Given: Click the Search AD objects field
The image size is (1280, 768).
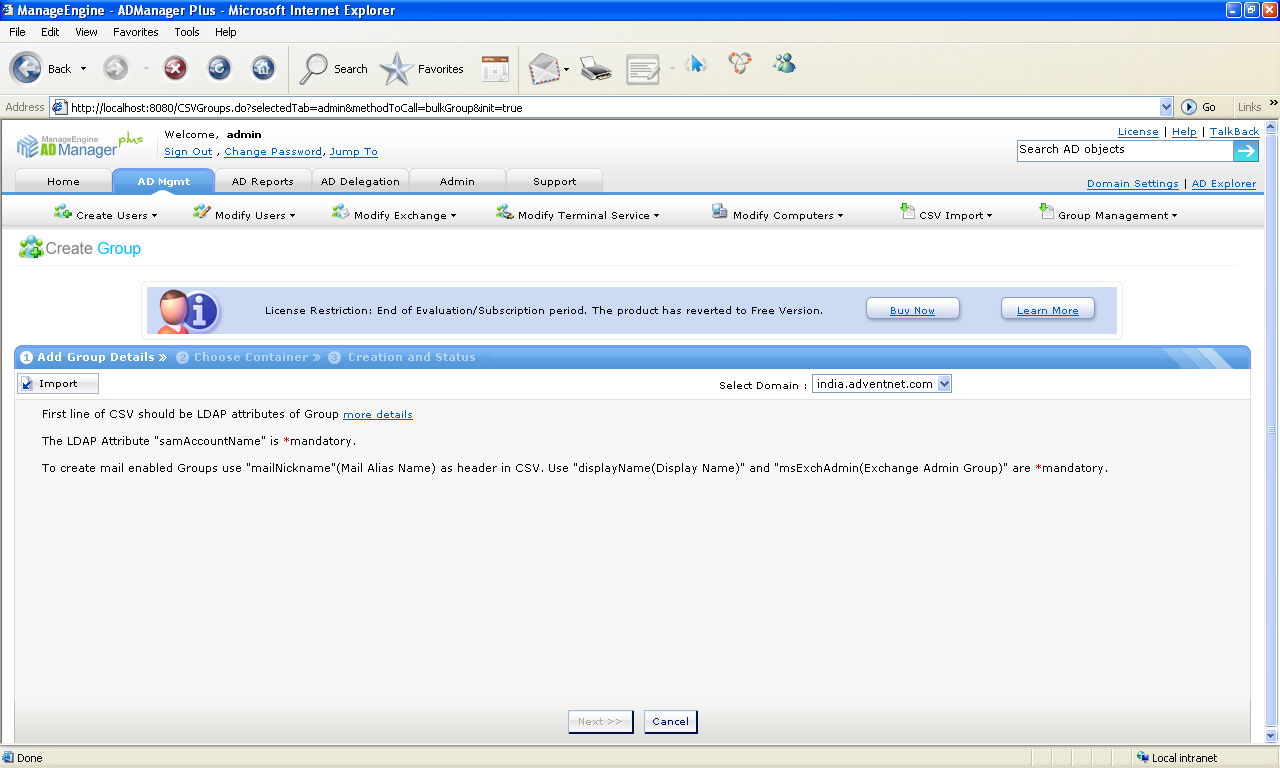Looking at the screenshot, I should click(1124, 150).
